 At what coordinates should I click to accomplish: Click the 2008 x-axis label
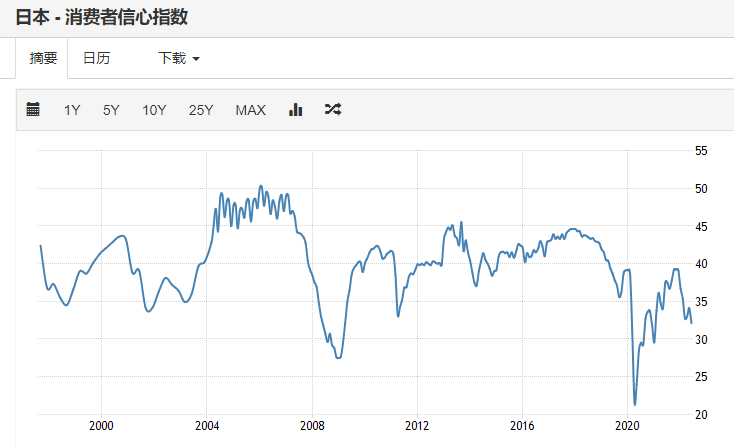click(312, 425)
